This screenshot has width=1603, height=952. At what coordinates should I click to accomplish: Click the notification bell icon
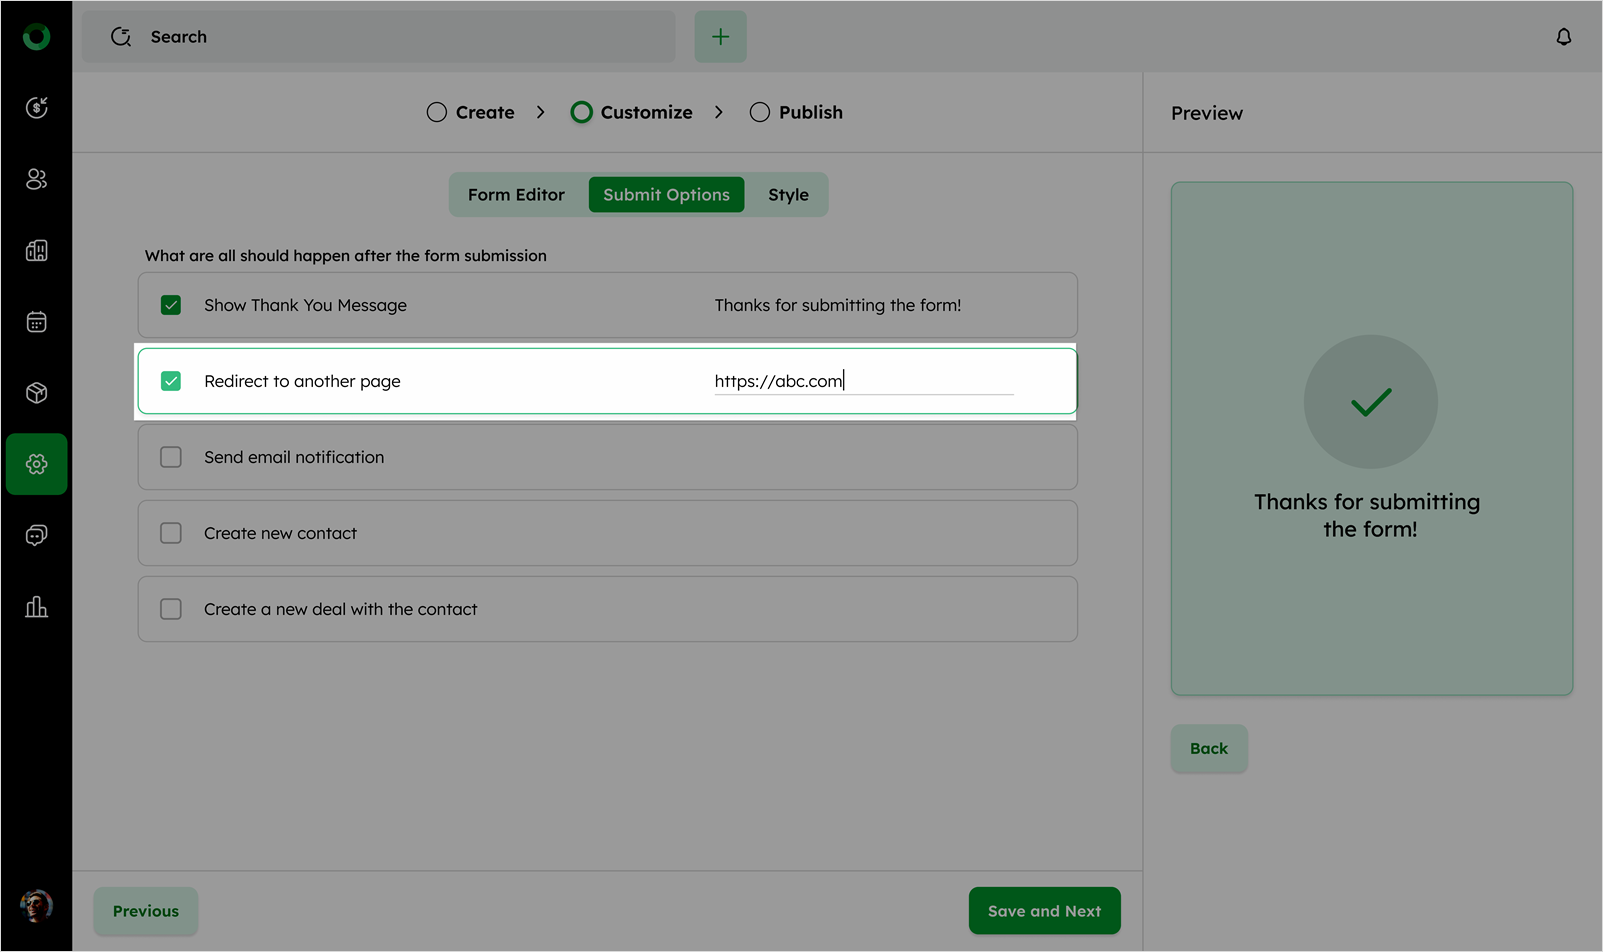(1563, 37)
